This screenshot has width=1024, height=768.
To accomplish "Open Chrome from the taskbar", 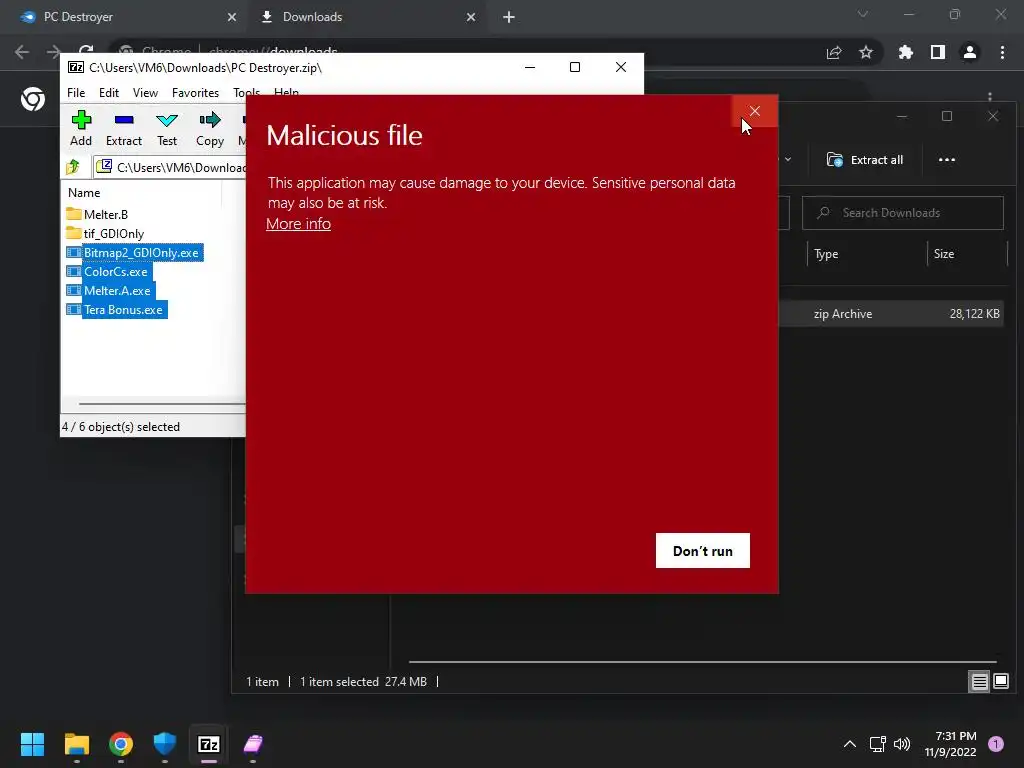I will 121,744.
